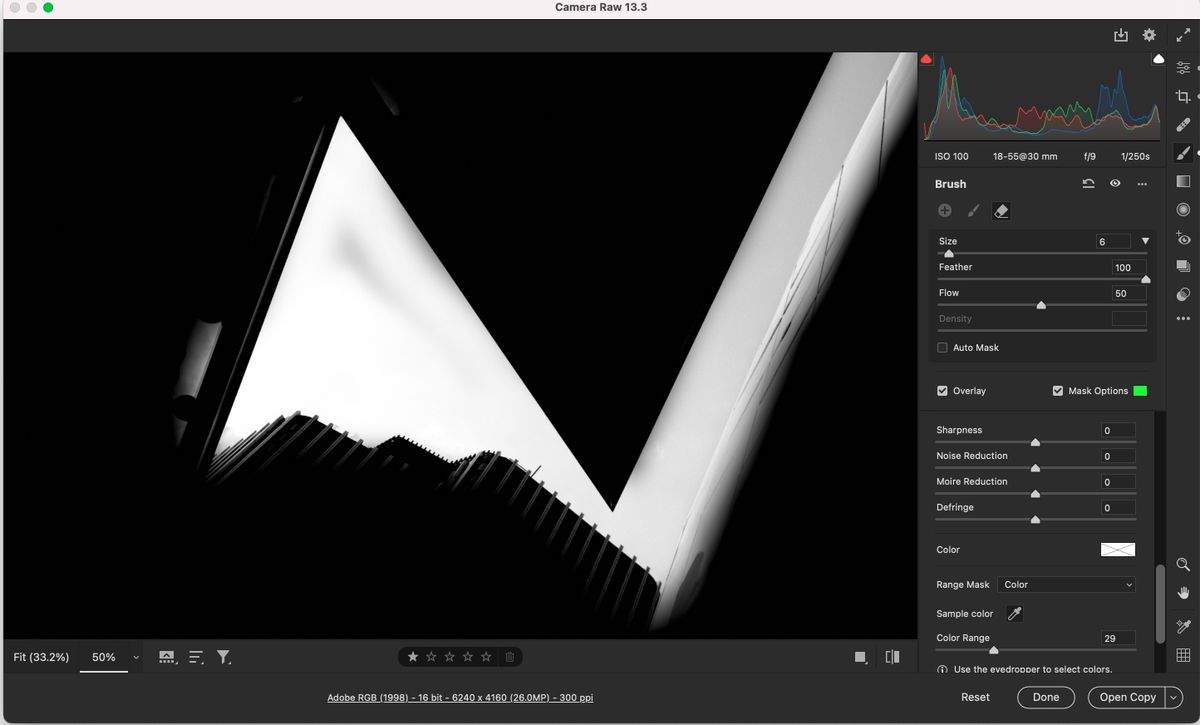Open the Adobe RGB workflow options link
Screen dimensions: 1200x725
click(x=461, y=697)
